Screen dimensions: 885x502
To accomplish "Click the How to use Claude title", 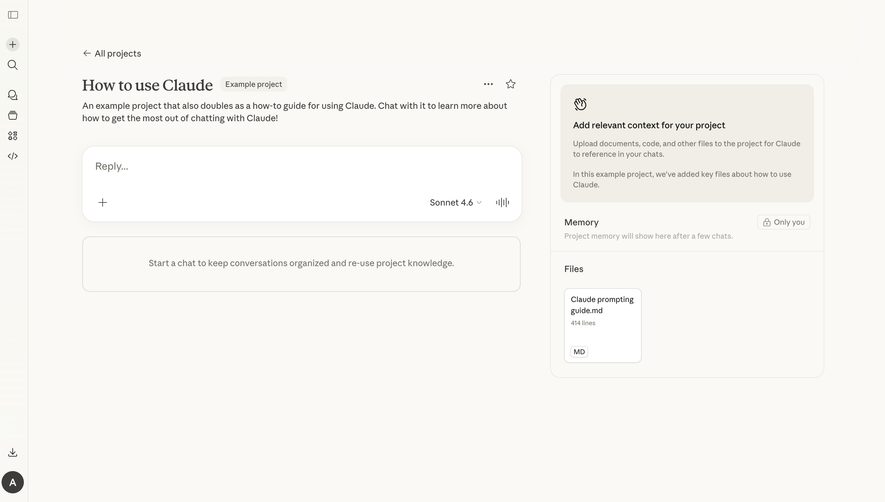I will (x=147, y=85).
